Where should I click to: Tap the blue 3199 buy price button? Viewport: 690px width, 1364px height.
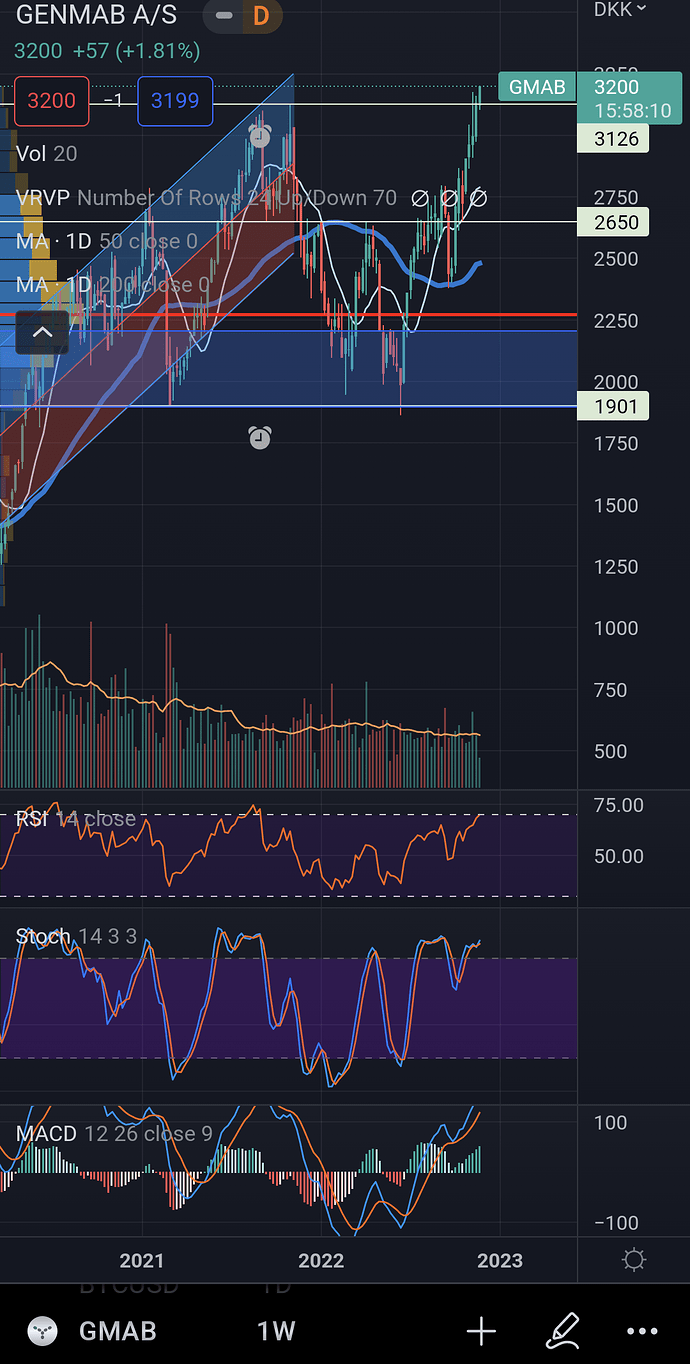click(x=175, y=100)
